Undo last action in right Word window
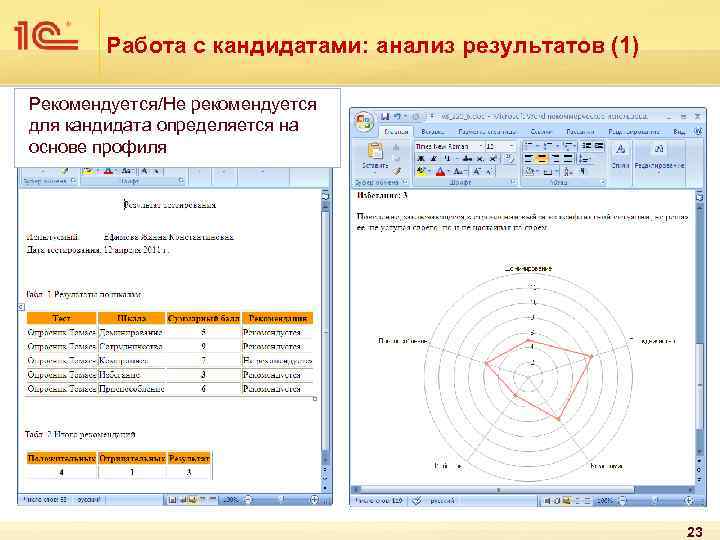Viewport: 720px width, 540px height. (x=397, y=117)
